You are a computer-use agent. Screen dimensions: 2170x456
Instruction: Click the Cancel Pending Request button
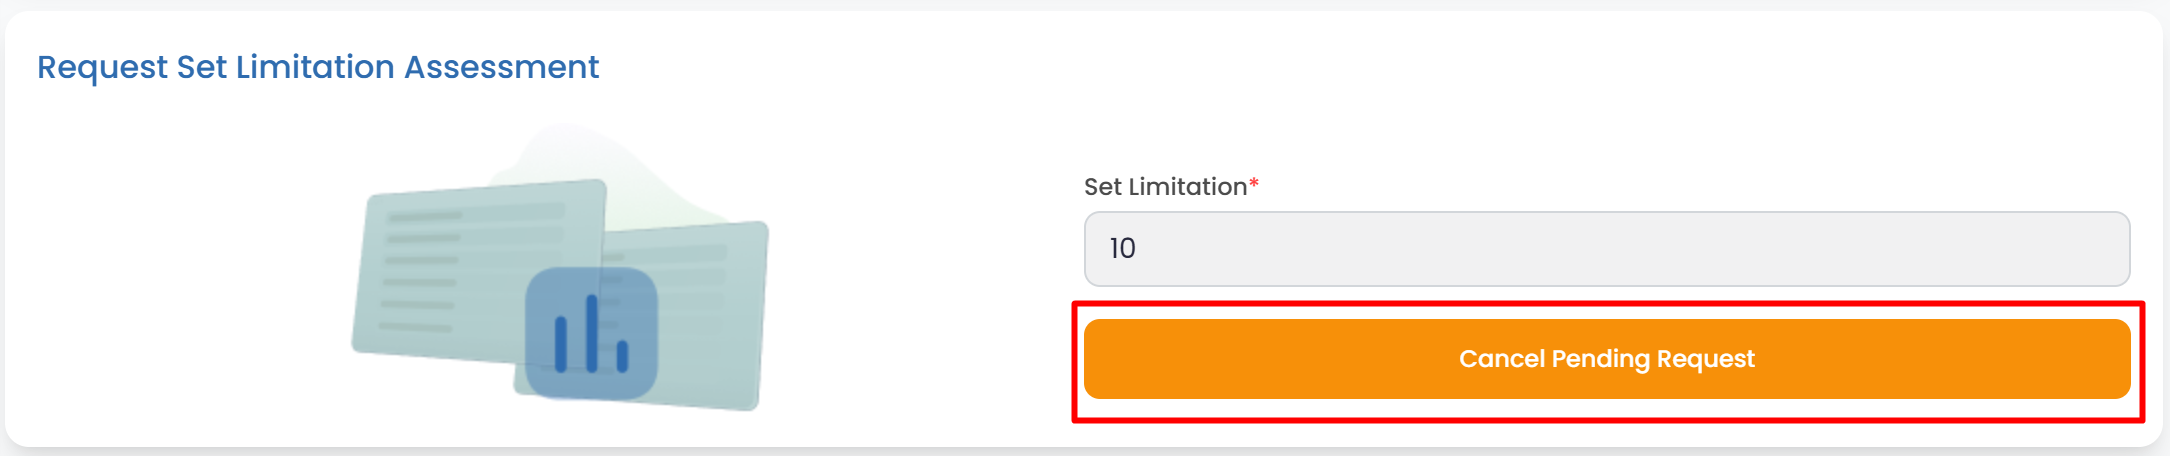[1606, 359]
